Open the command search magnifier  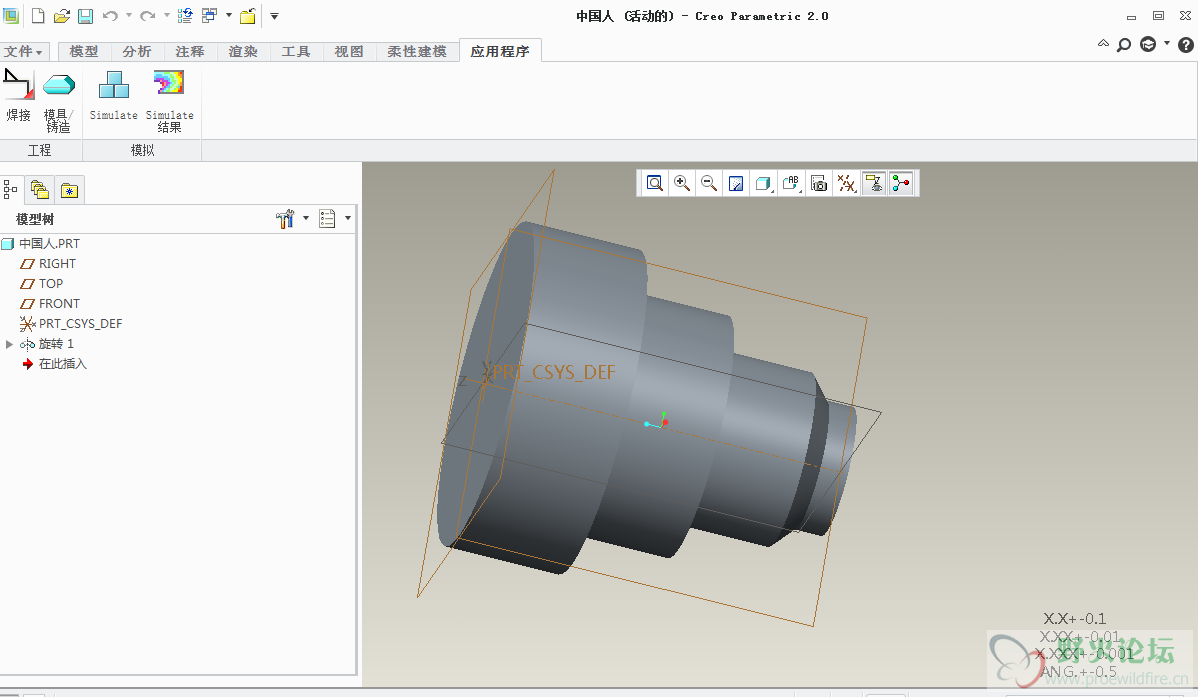point(1124,45)
